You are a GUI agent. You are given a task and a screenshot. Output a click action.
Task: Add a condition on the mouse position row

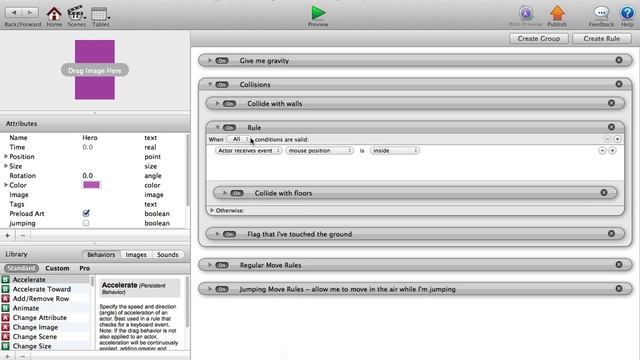click(x=612, y=151)
